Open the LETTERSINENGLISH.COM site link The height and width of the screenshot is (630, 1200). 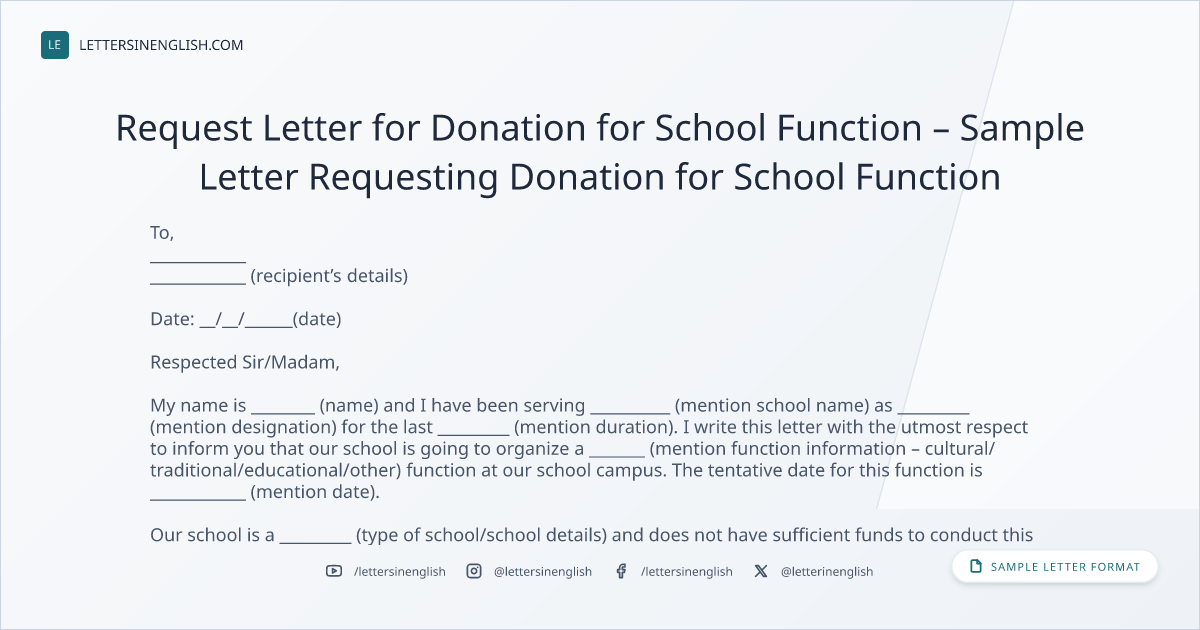pos(161,45)
